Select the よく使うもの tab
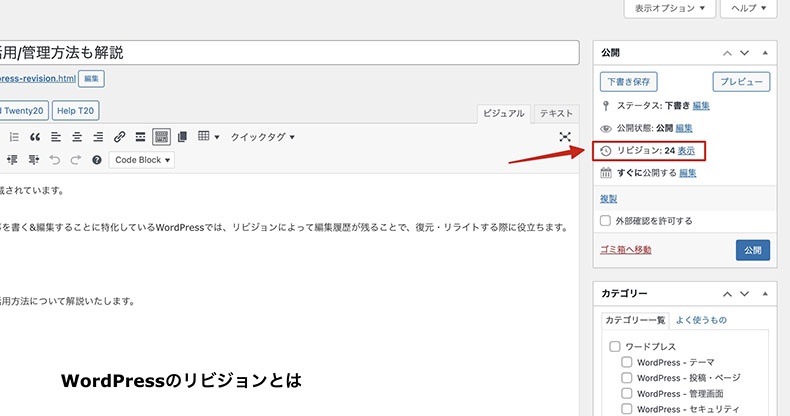Viewport: 790px width, 416px height. (701, 320)
